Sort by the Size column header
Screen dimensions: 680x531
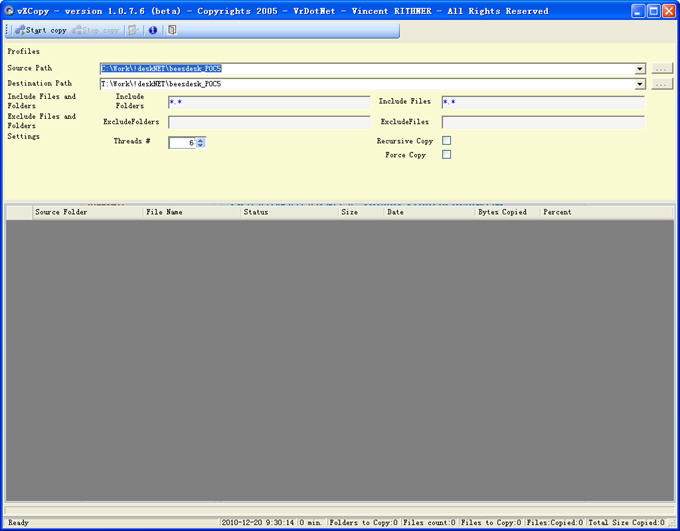click(361, 212)
